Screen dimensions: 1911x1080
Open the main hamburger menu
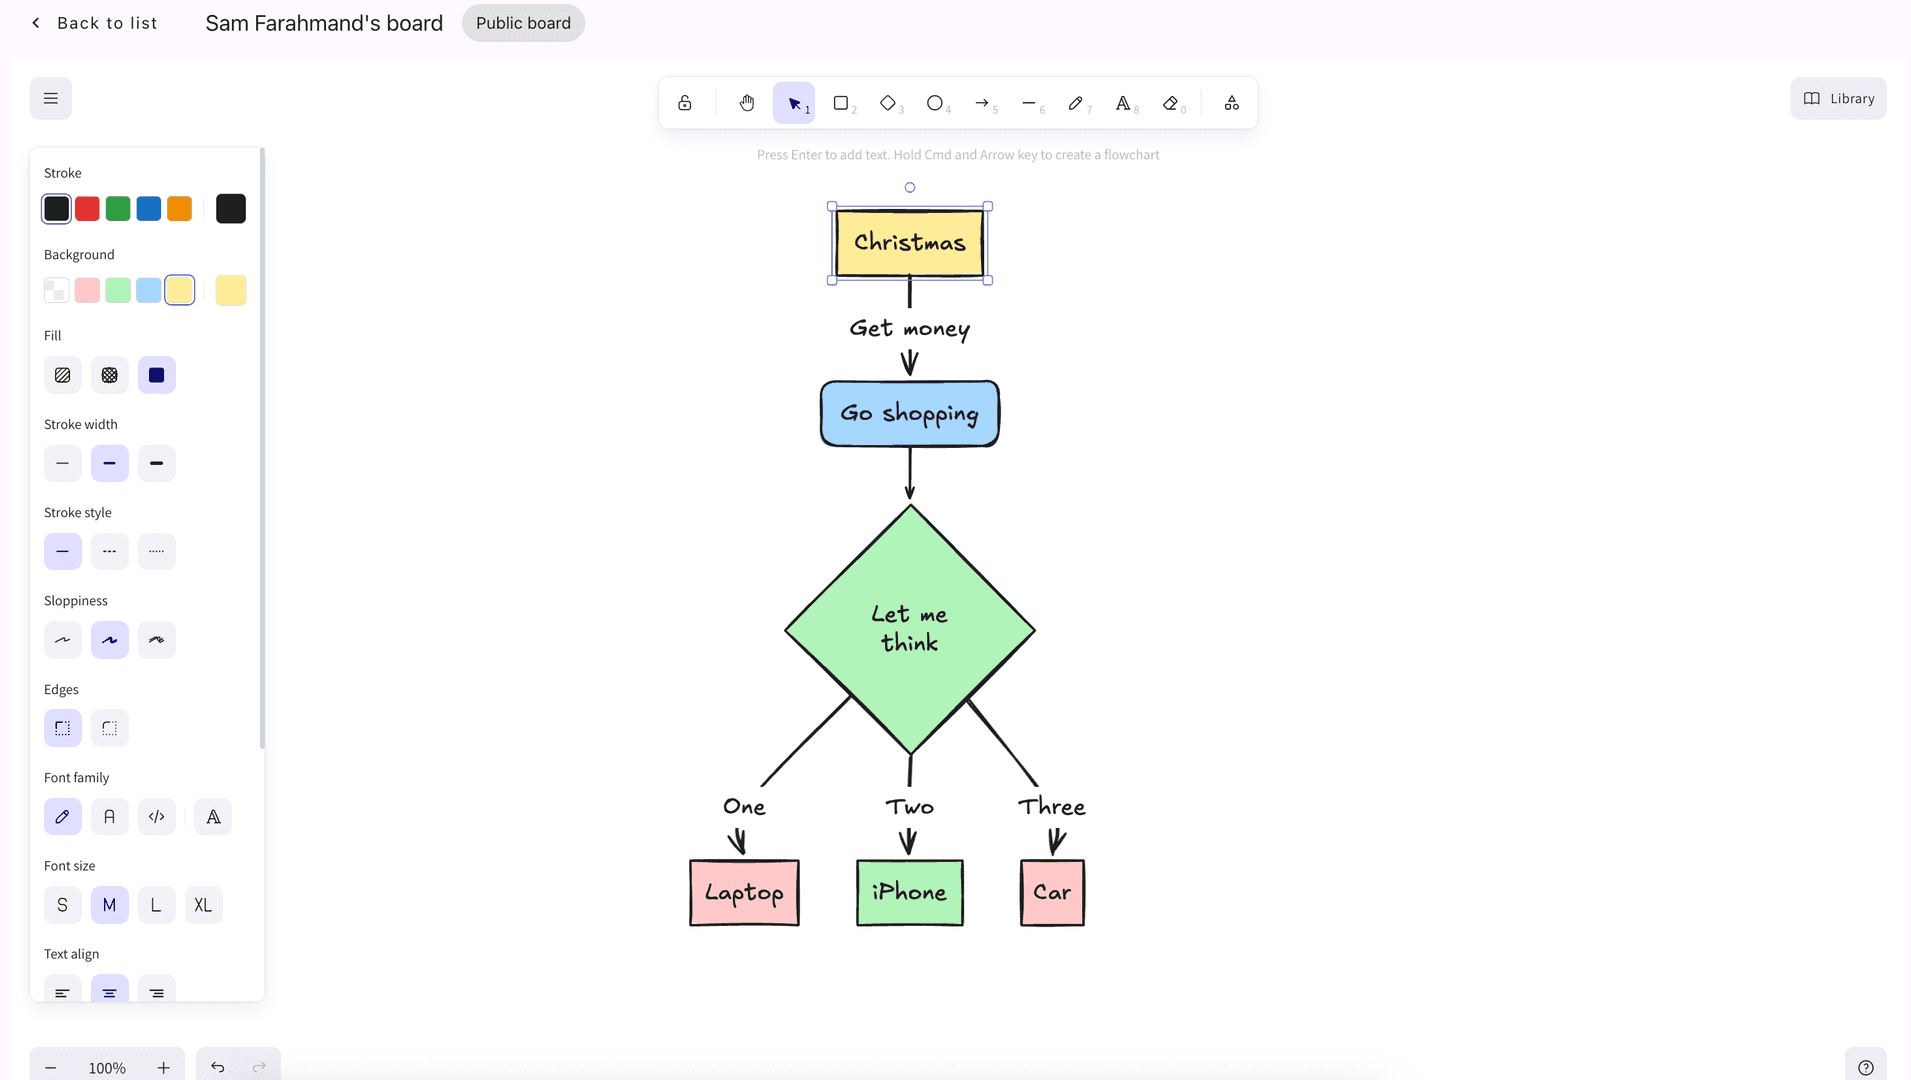coord(50,98)
